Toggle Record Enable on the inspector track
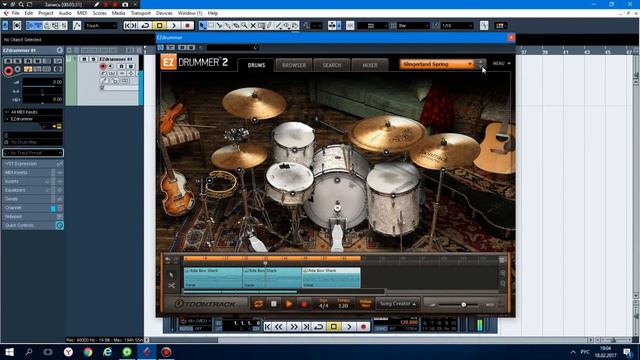 [8, 71]
